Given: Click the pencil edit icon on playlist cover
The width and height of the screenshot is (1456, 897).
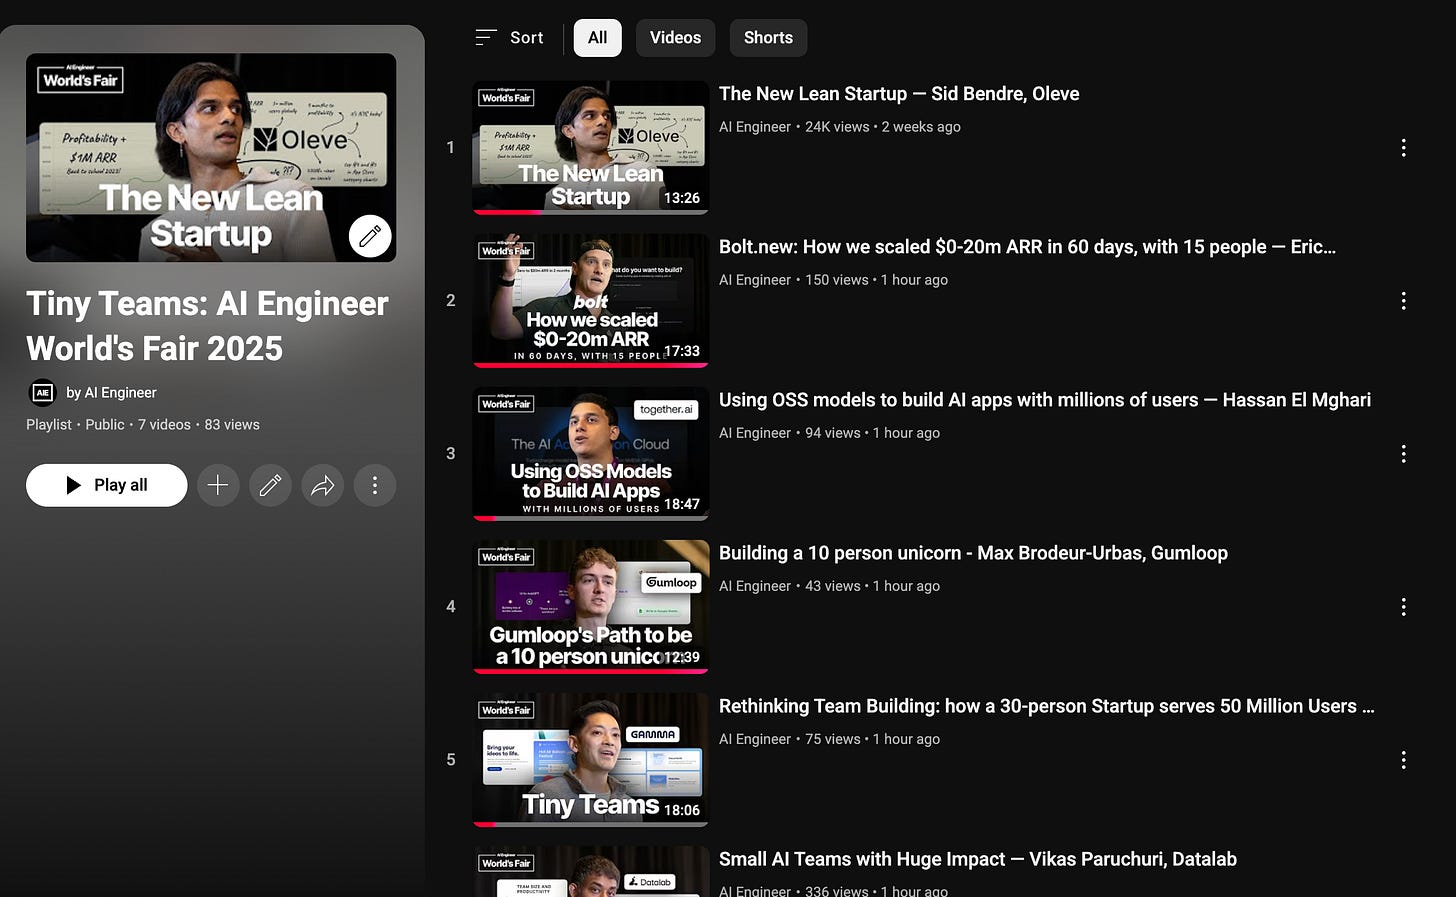Looking at the screenshot, I should [370, 237].
